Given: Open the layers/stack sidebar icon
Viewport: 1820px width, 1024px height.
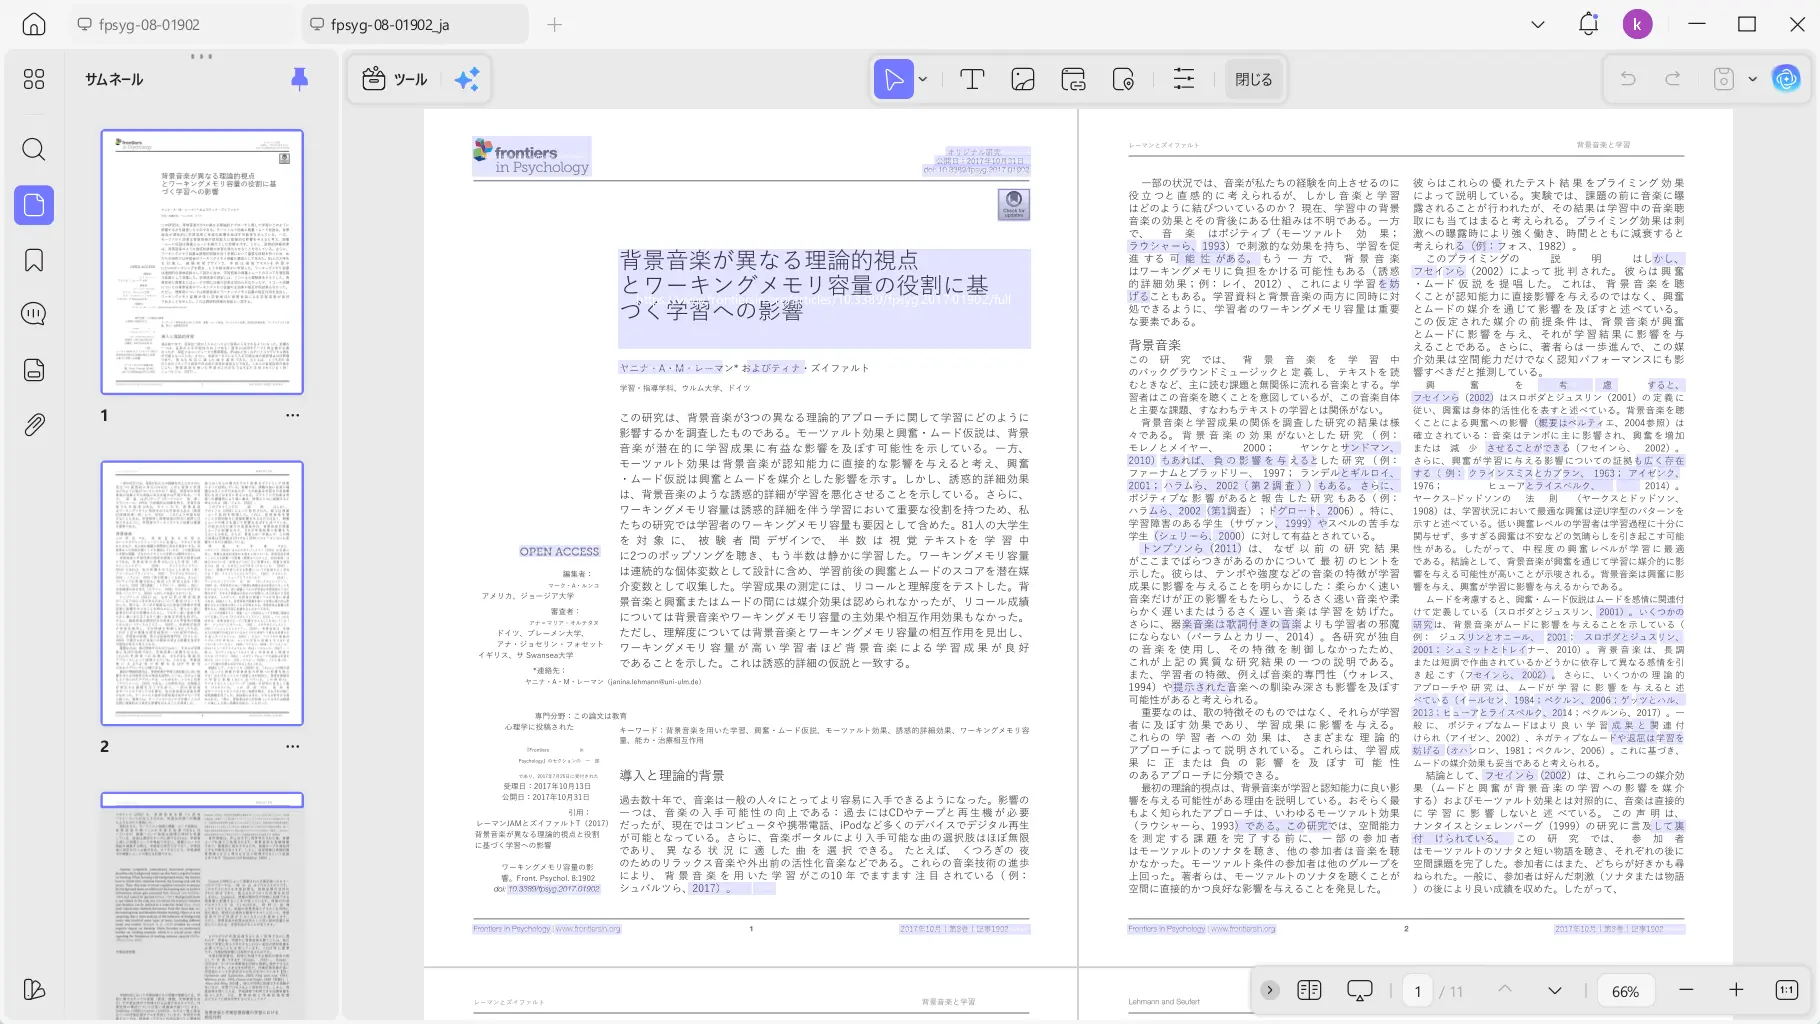Looking at the screenshot, I should [x=34, y=370].
